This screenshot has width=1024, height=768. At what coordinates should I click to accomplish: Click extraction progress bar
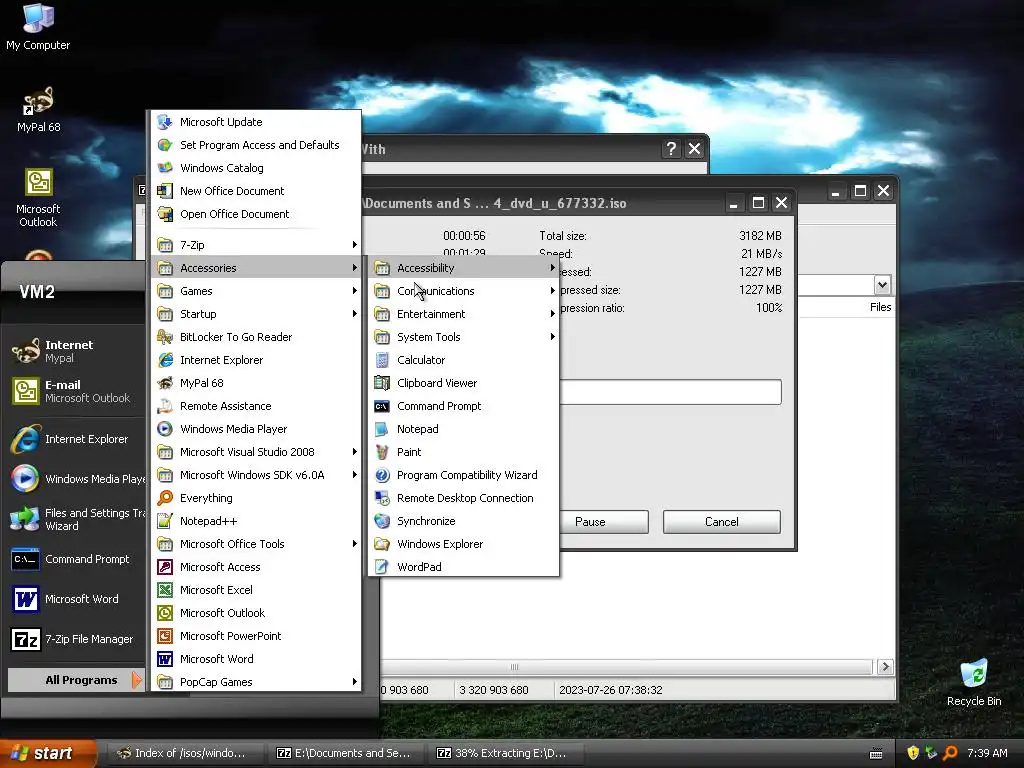670,392
